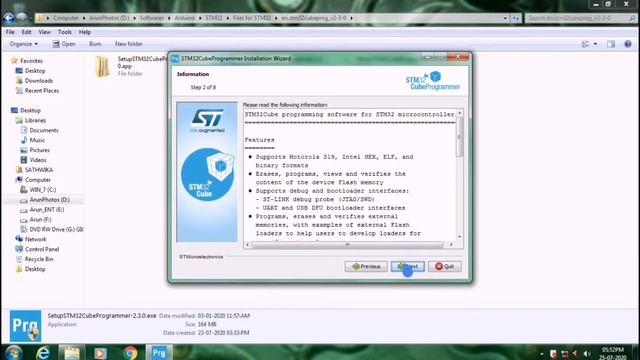Click the Explorer back navigation arrow
The image size is (640, 360).
click(9, 18)
